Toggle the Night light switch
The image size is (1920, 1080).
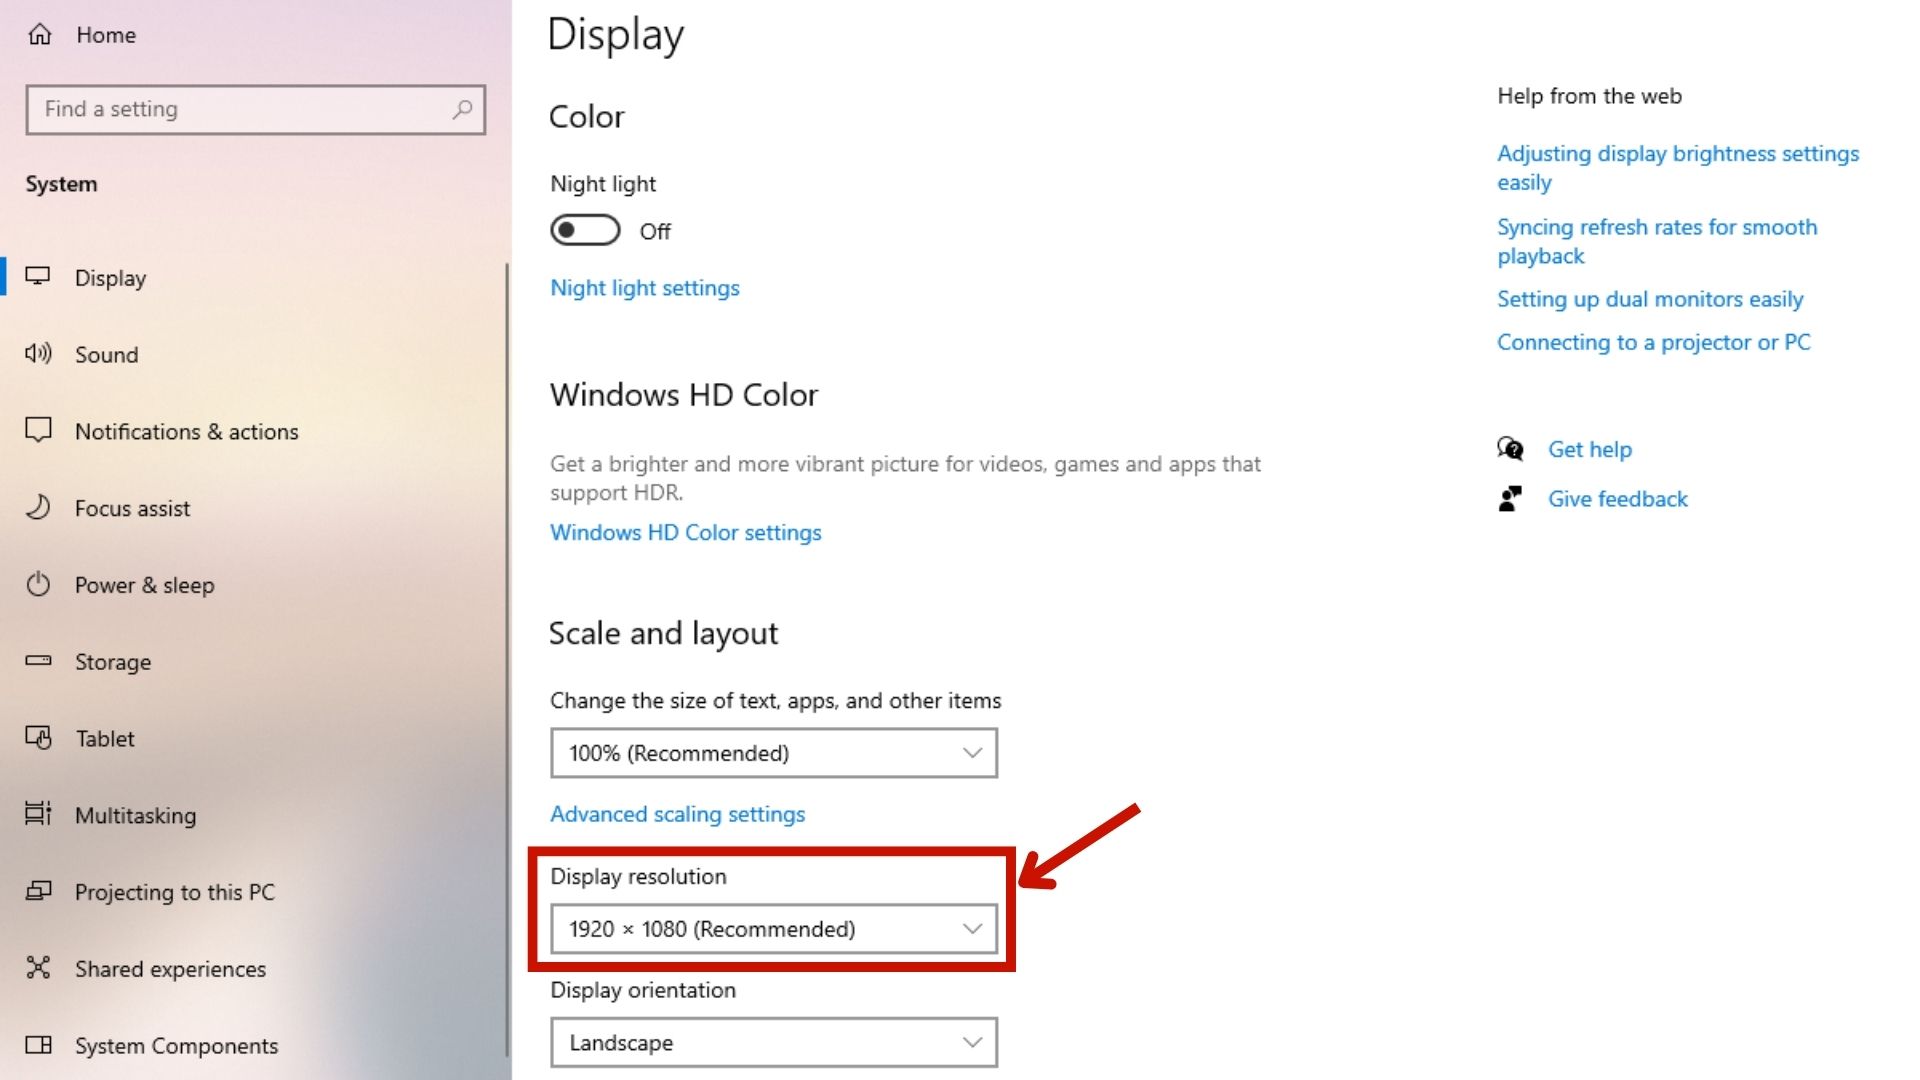[585, 230]
